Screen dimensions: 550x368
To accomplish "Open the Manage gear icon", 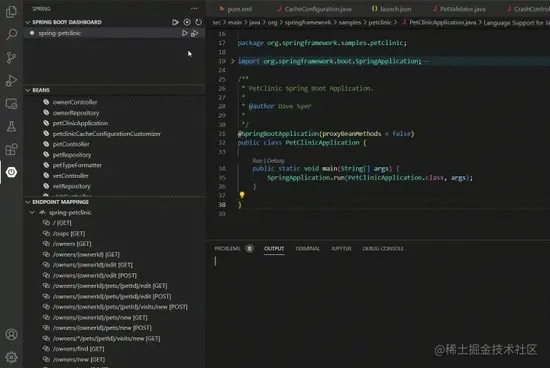I will click(11, 357).
